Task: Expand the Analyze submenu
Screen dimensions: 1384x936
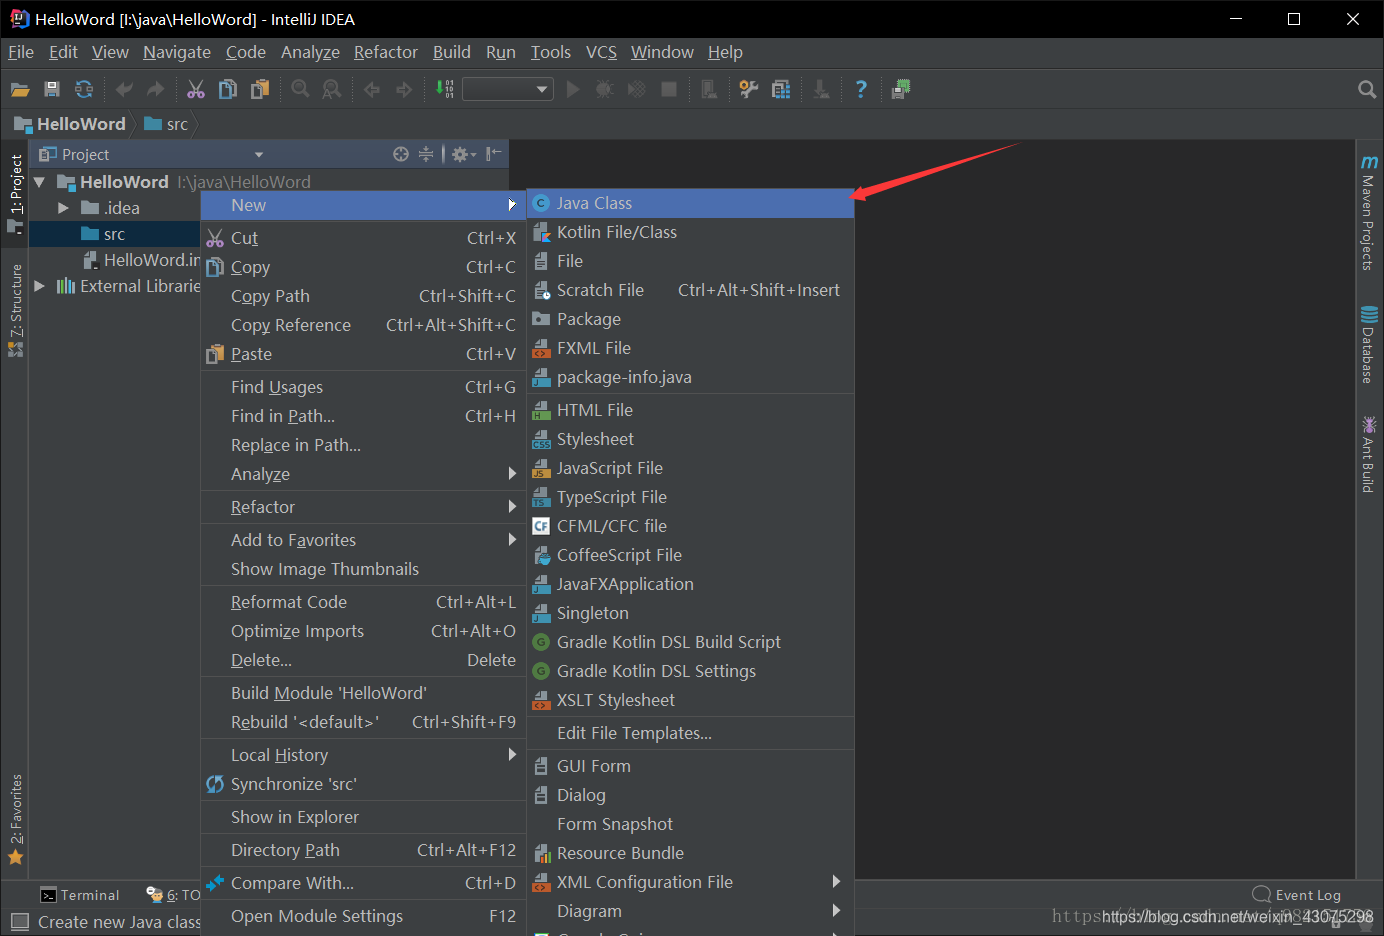Action: [x=364, y=474]
